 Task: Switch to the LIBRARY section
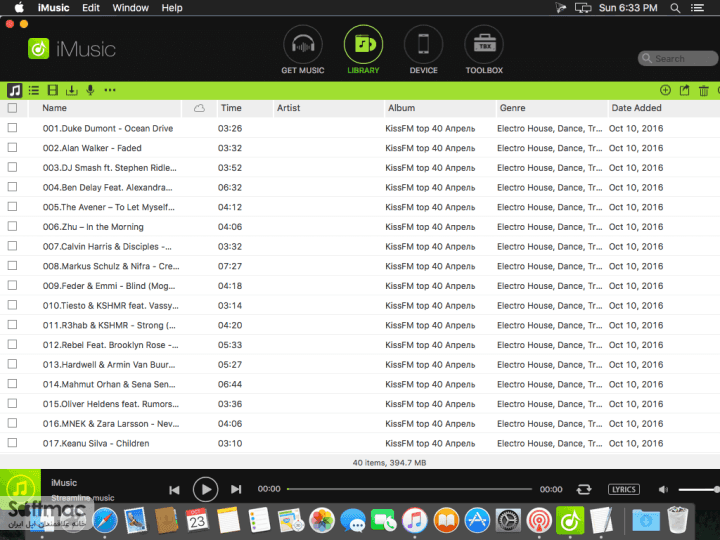[x=363, y=50]
